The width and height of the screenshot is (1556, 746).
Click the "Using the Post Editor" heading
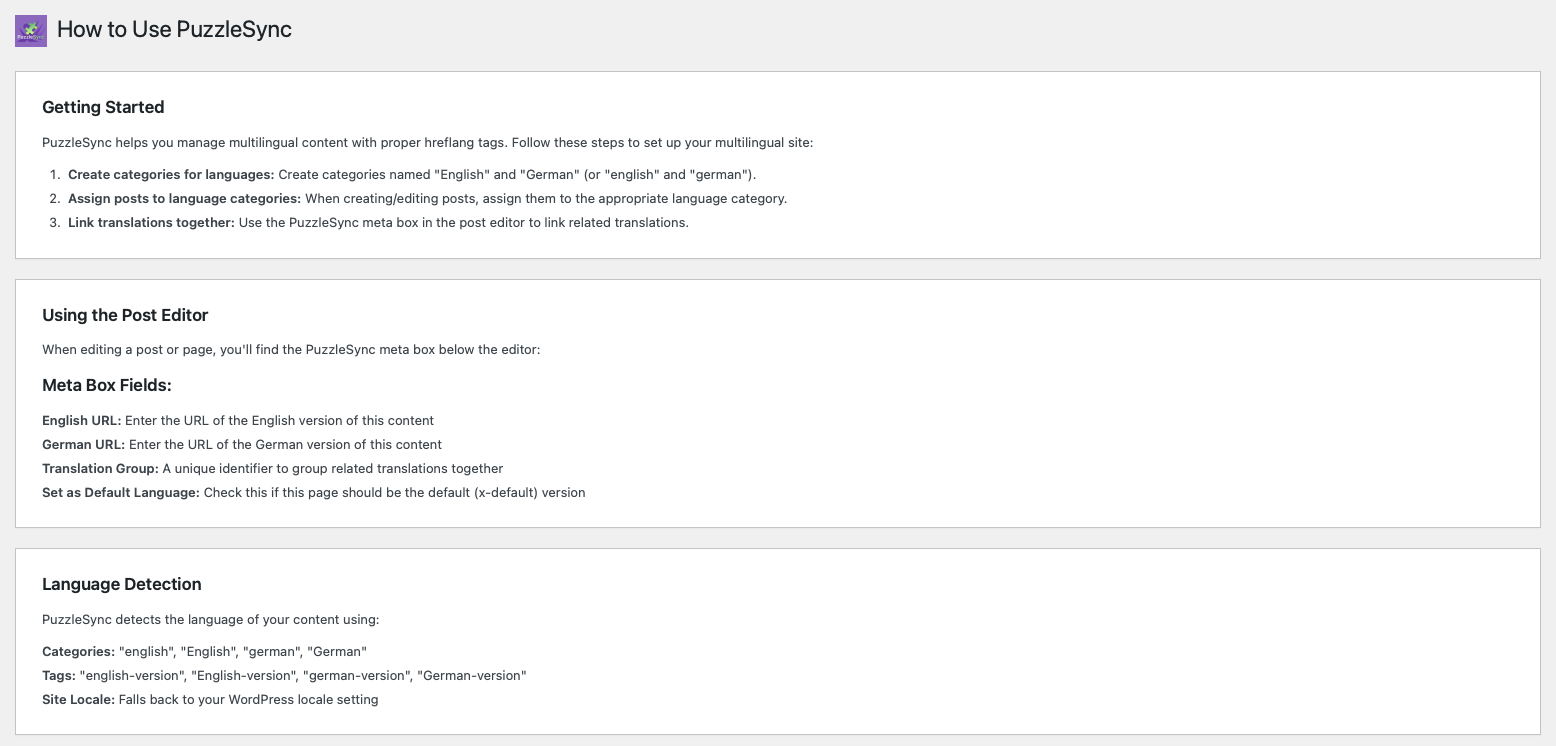pyautogui.click(x=125, y=315)
